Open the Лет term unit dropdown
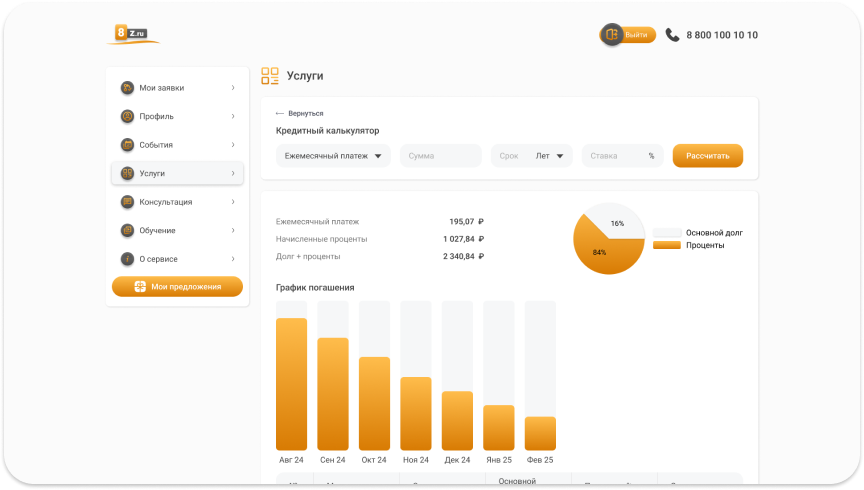The image size is (864, 490). [x=552, y=156]
